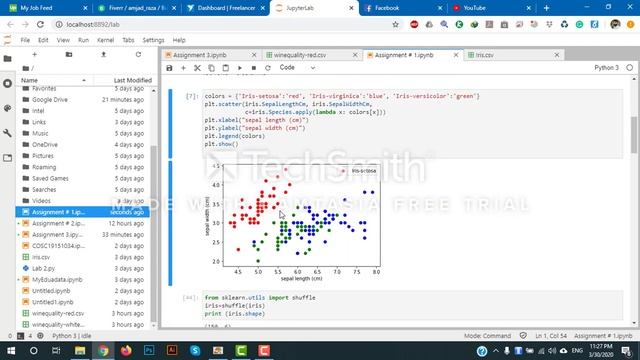Open the View menu
The image size is (640, 360).
63,40
